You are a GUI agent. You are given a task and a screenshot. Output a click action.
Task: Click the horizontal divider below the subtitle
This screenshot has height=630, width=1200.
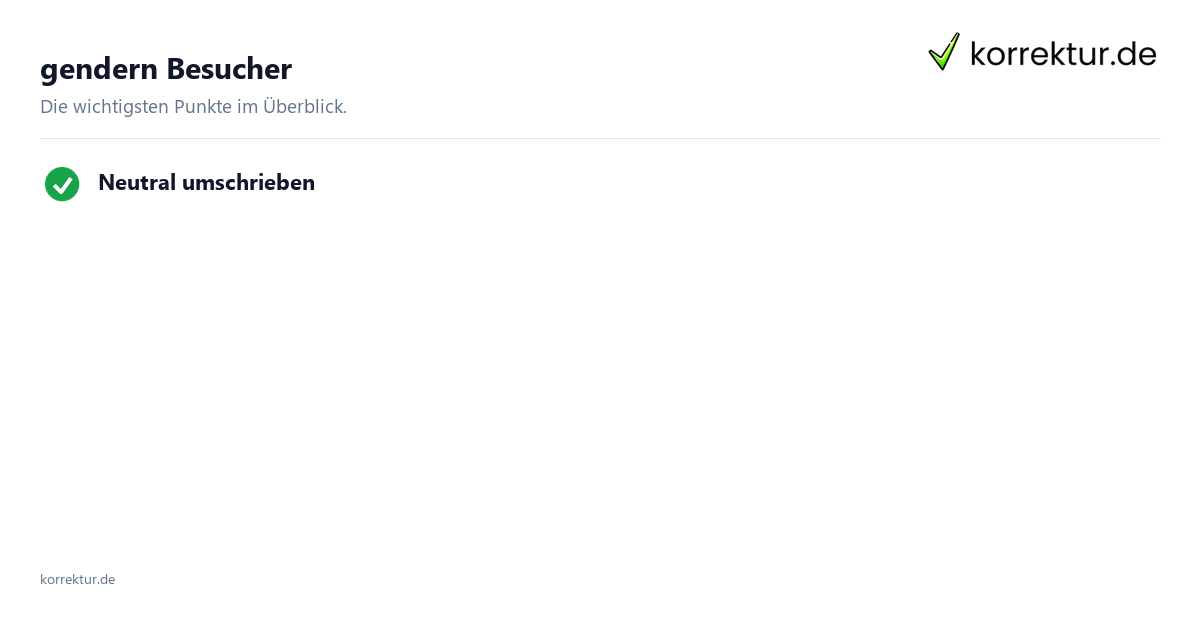(x=600, y=138)
